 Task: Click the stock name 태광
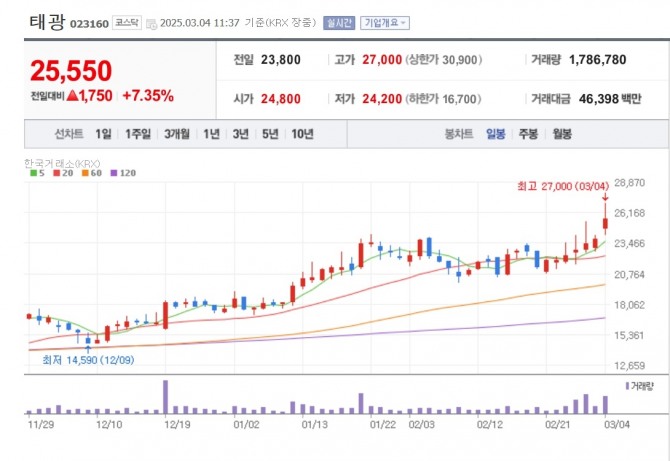tap(47, 22)
